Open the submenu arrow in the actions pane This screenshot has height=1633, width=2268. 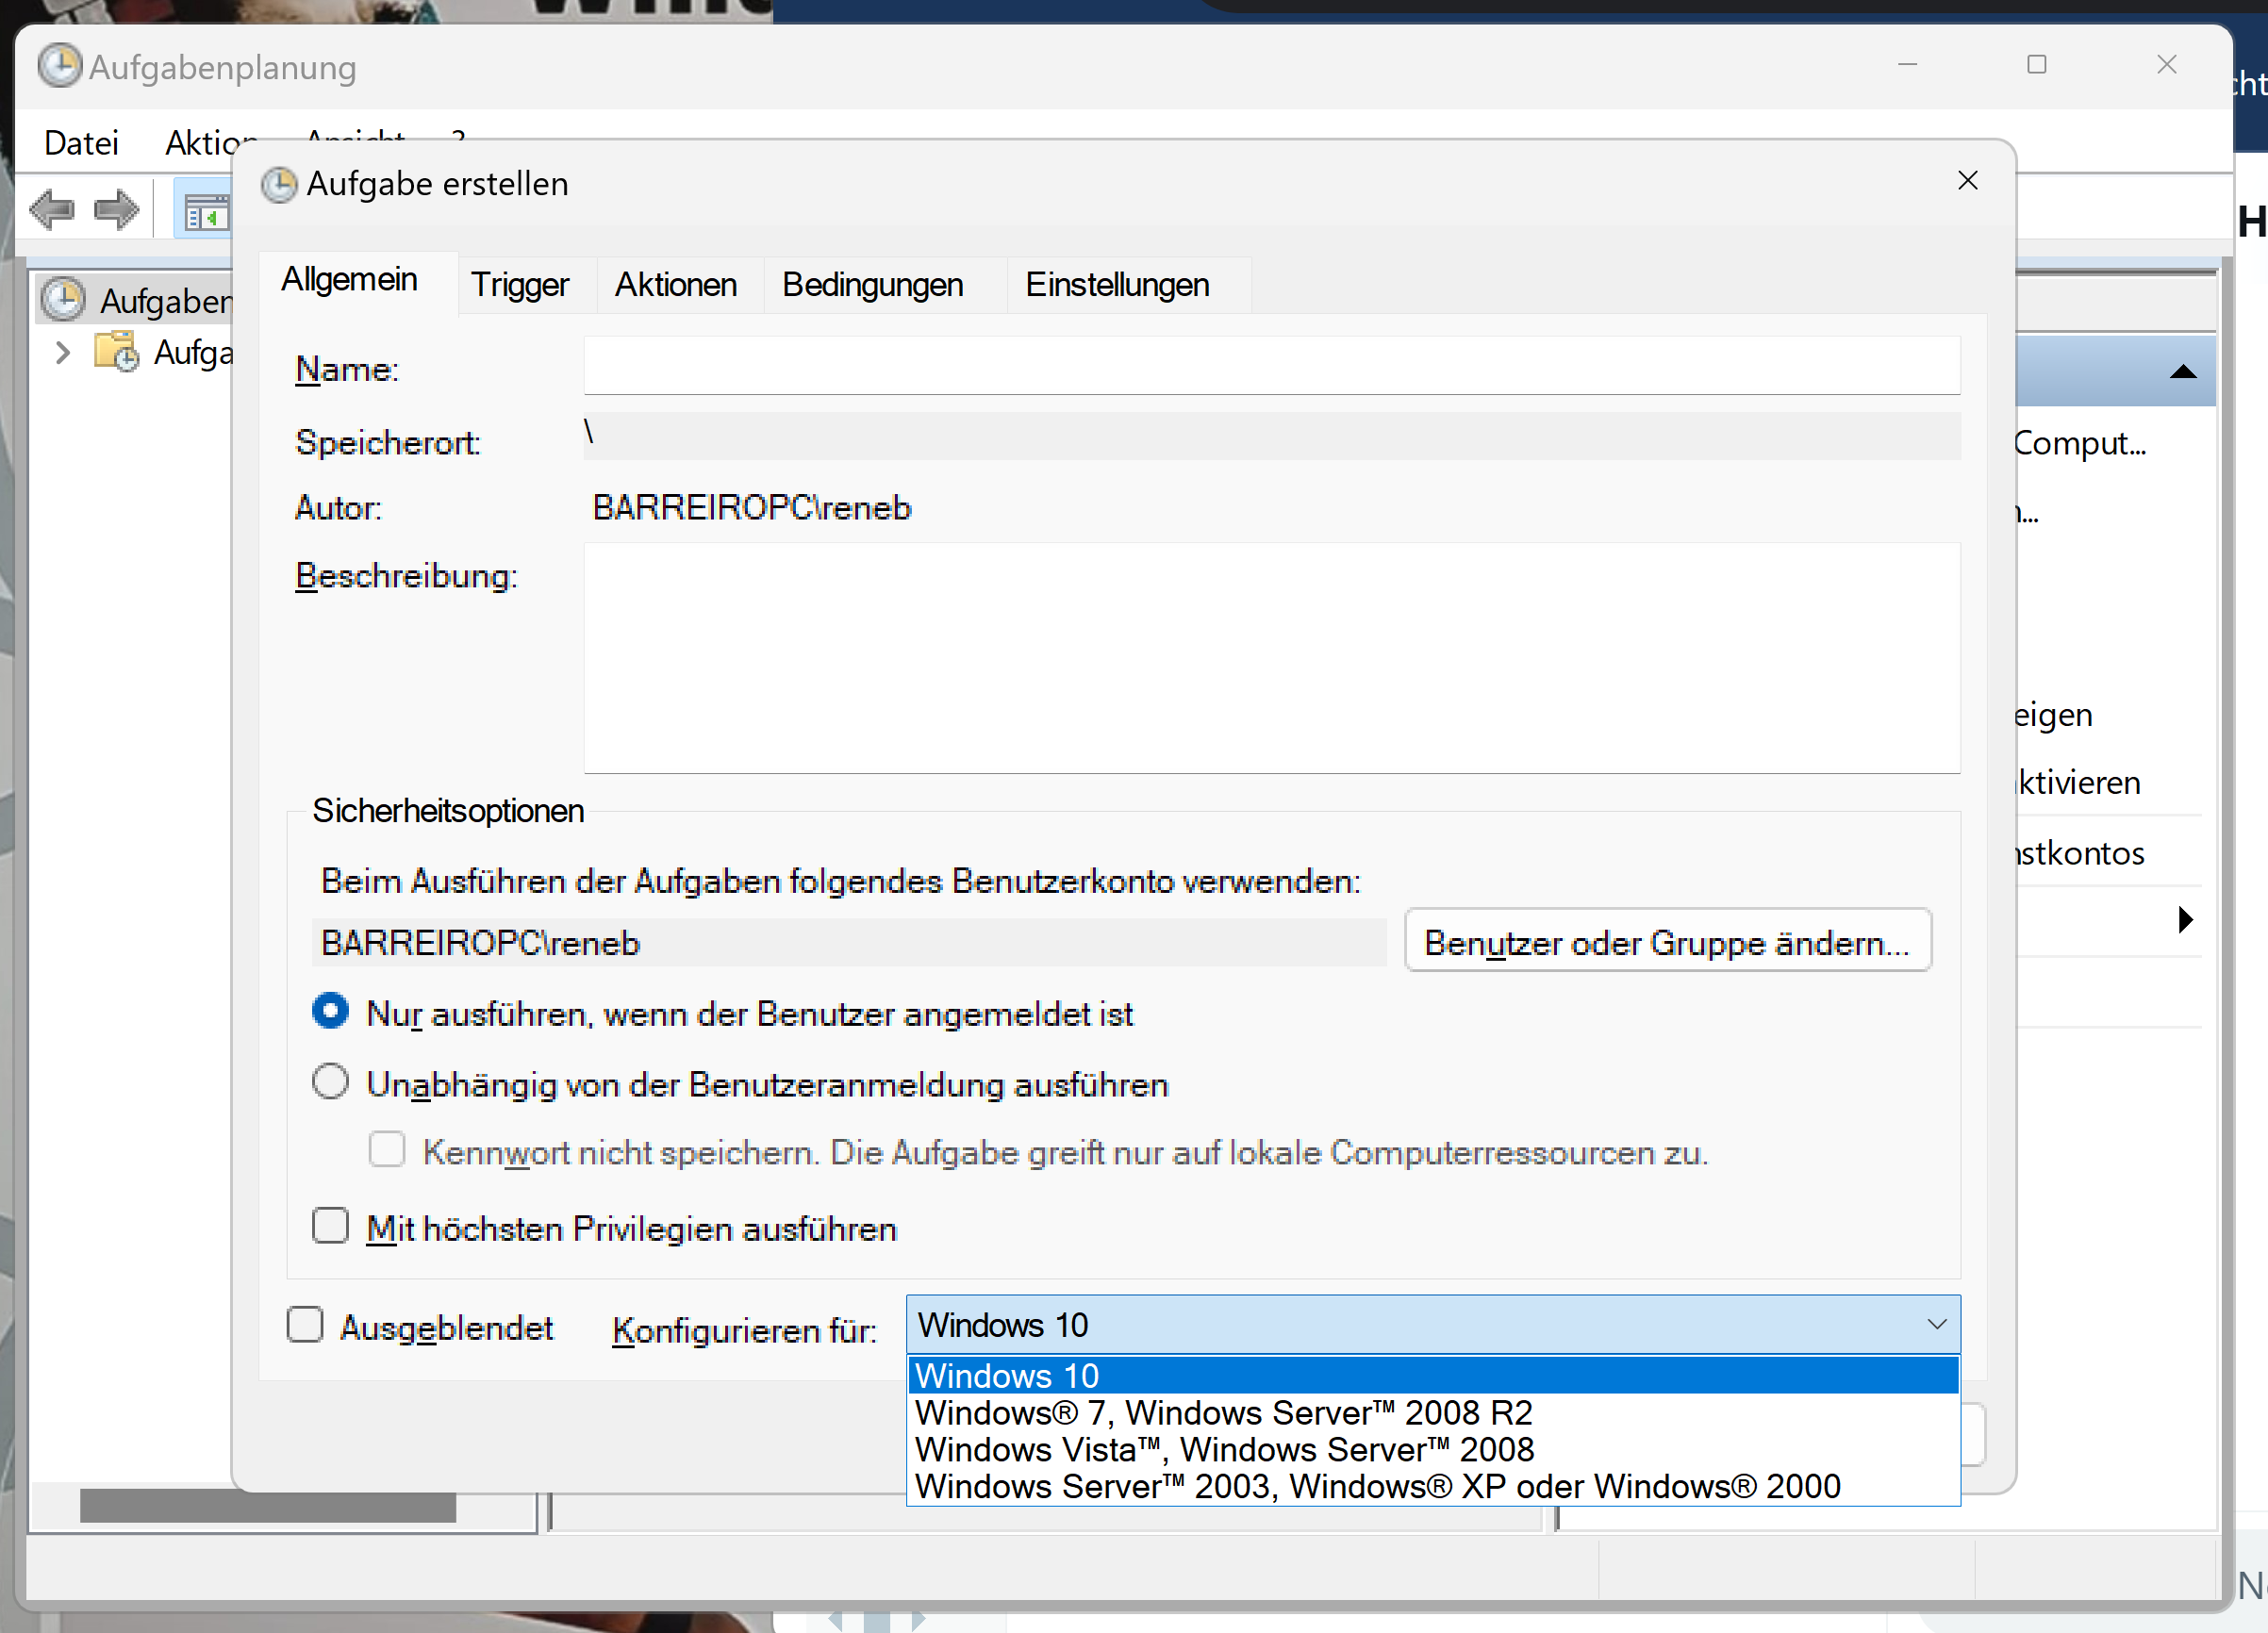pos(2186,920)
